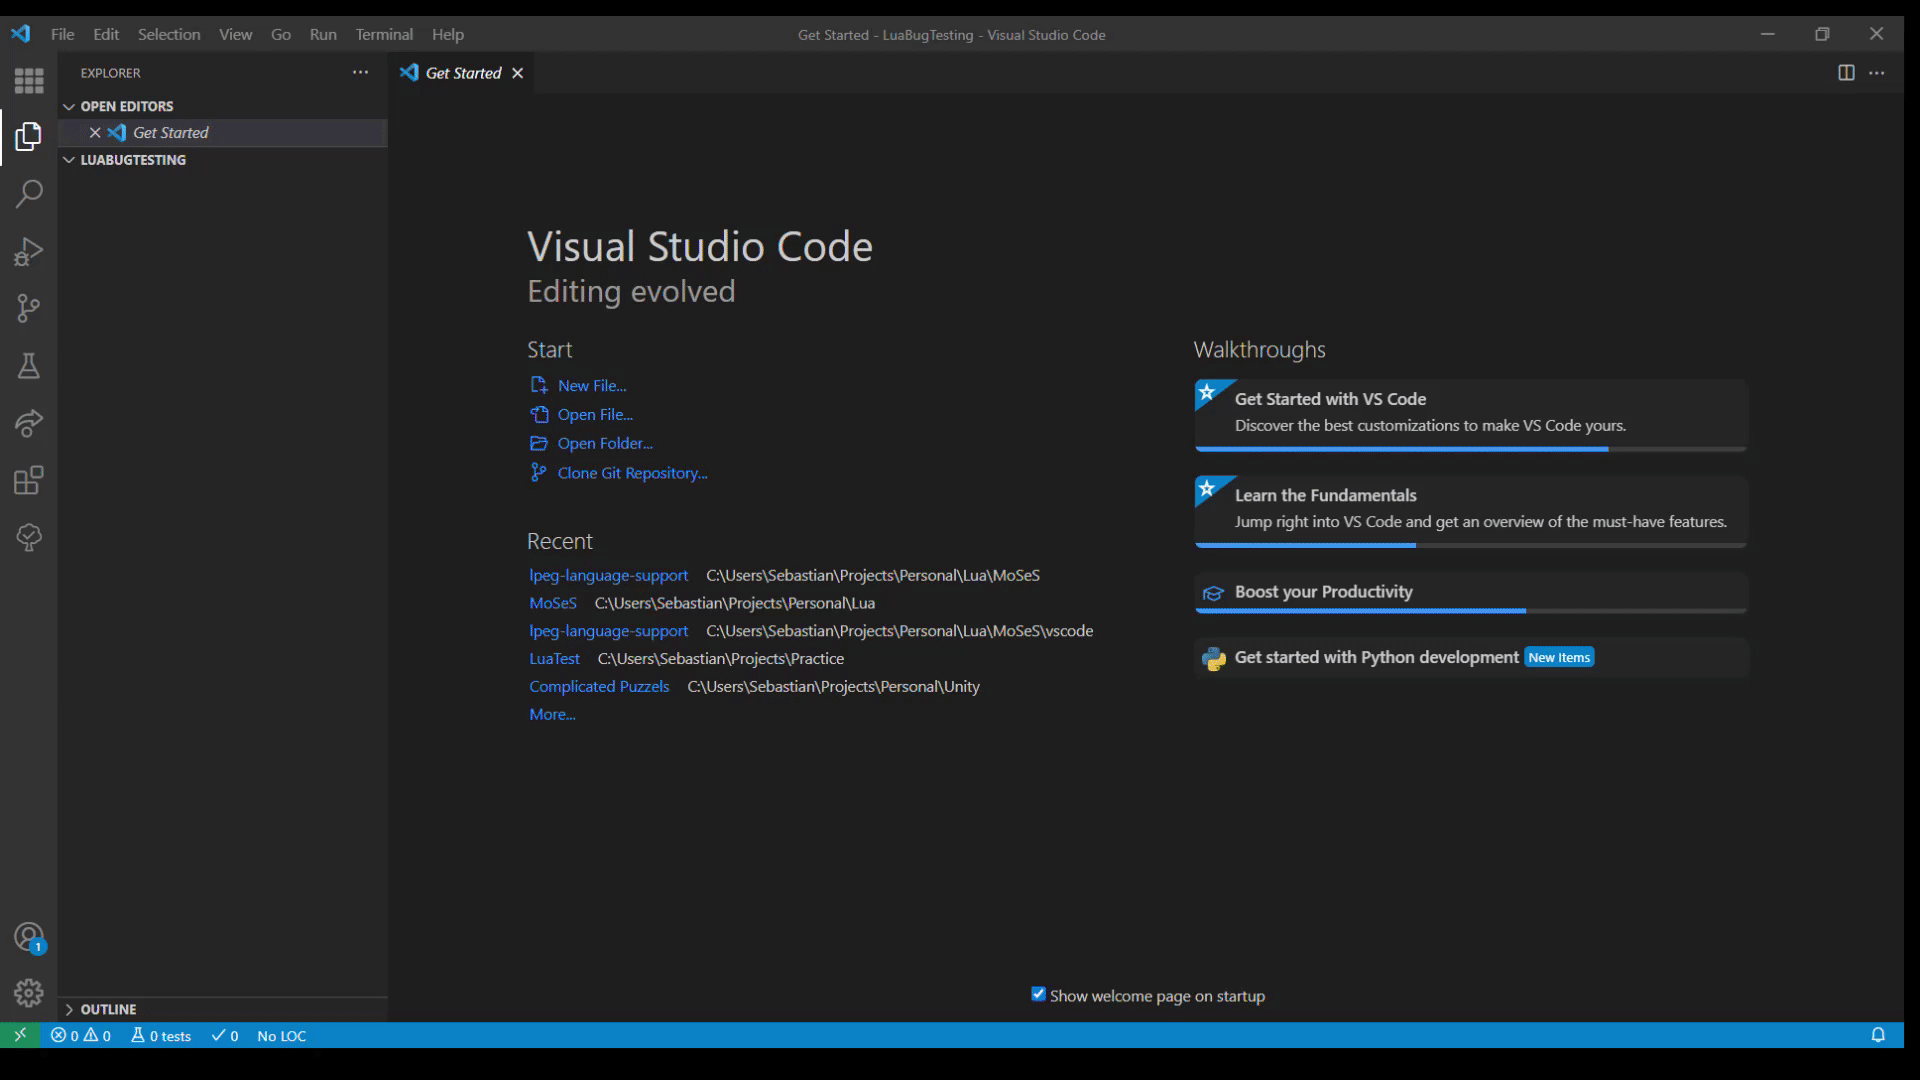Click the Clone Git Repository link
The height and width of the screenshot is (1080, 1920).
(632, 473)
